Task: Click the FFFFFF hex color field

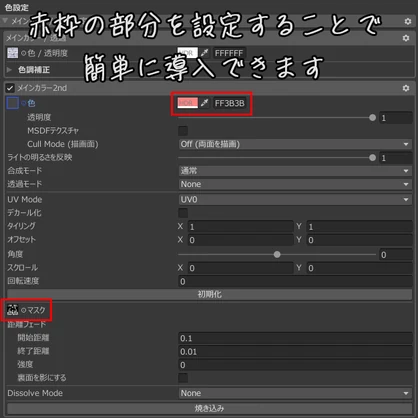Action: [x=230, y=53]
